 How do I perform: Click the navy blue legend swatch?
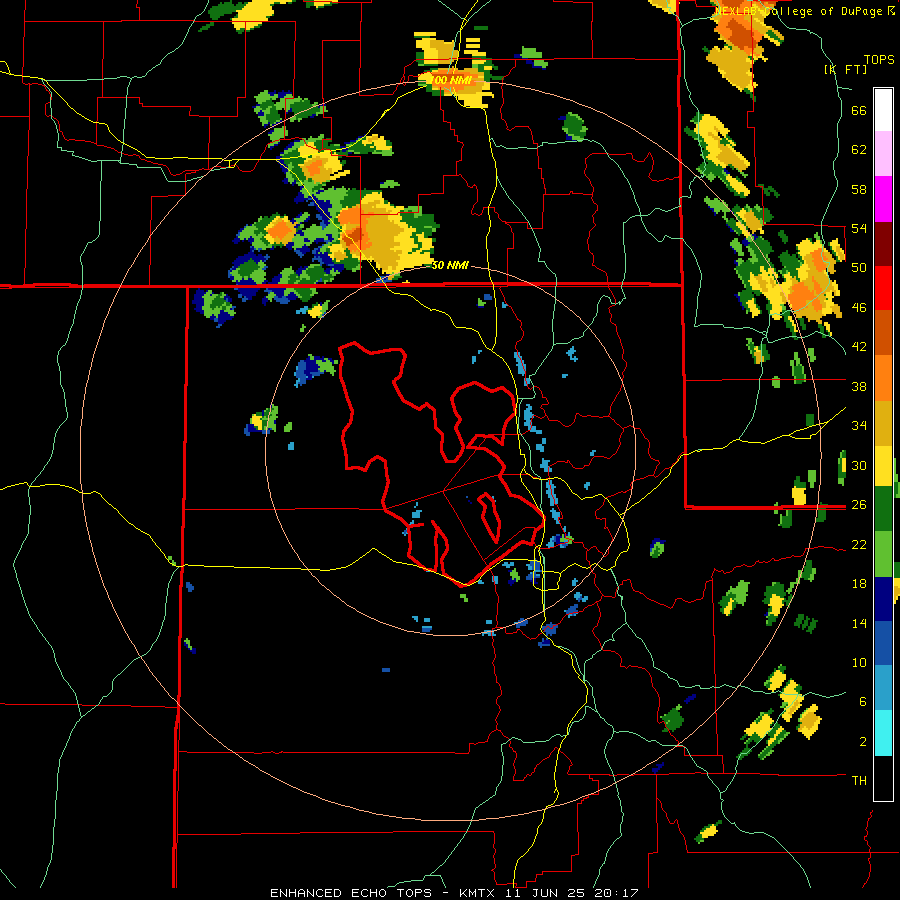click(883, 599)
